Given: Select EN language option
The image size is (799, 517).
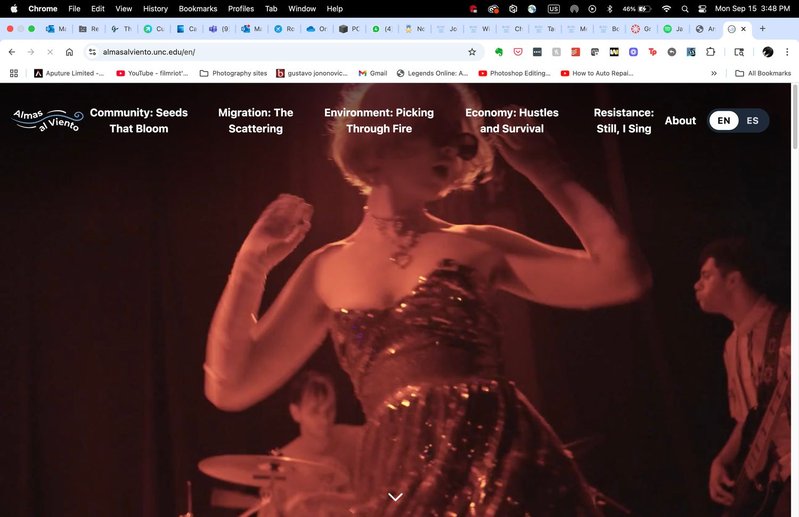Looking at the screenshot, I should tap(724, 121).
